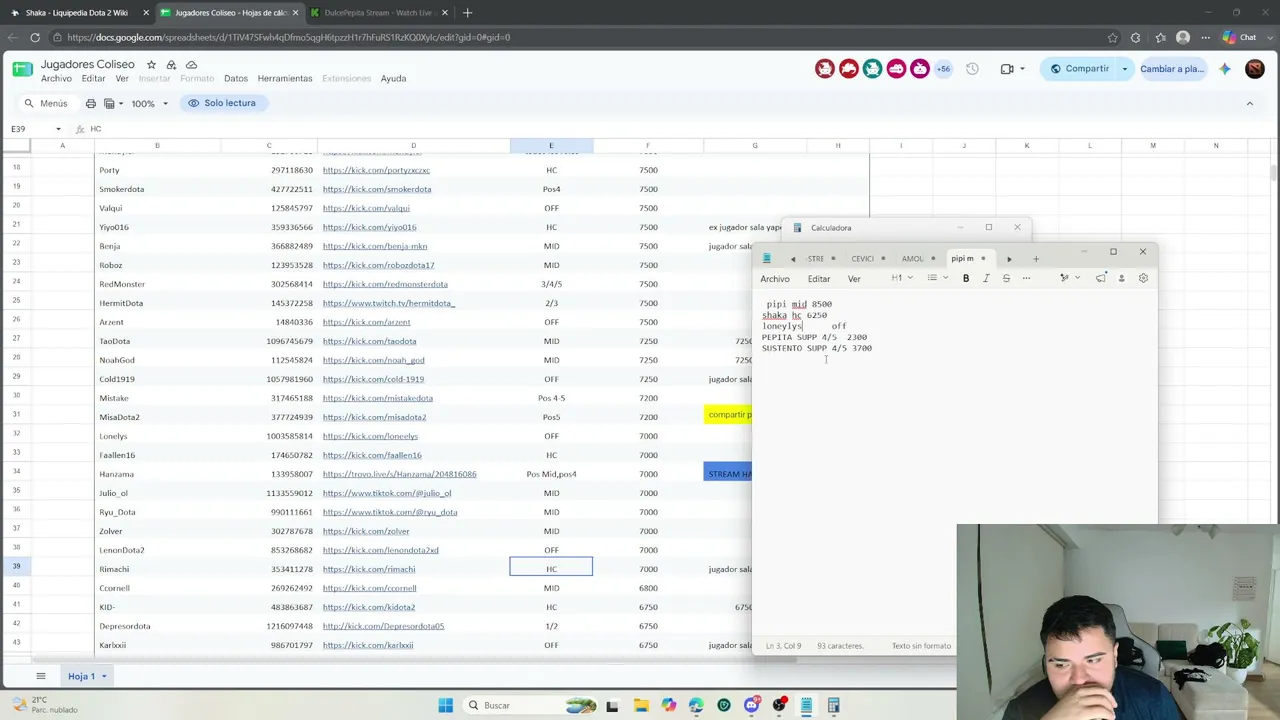Open Google Sheets home icon

pyautogui.click(x=22, y=70)
